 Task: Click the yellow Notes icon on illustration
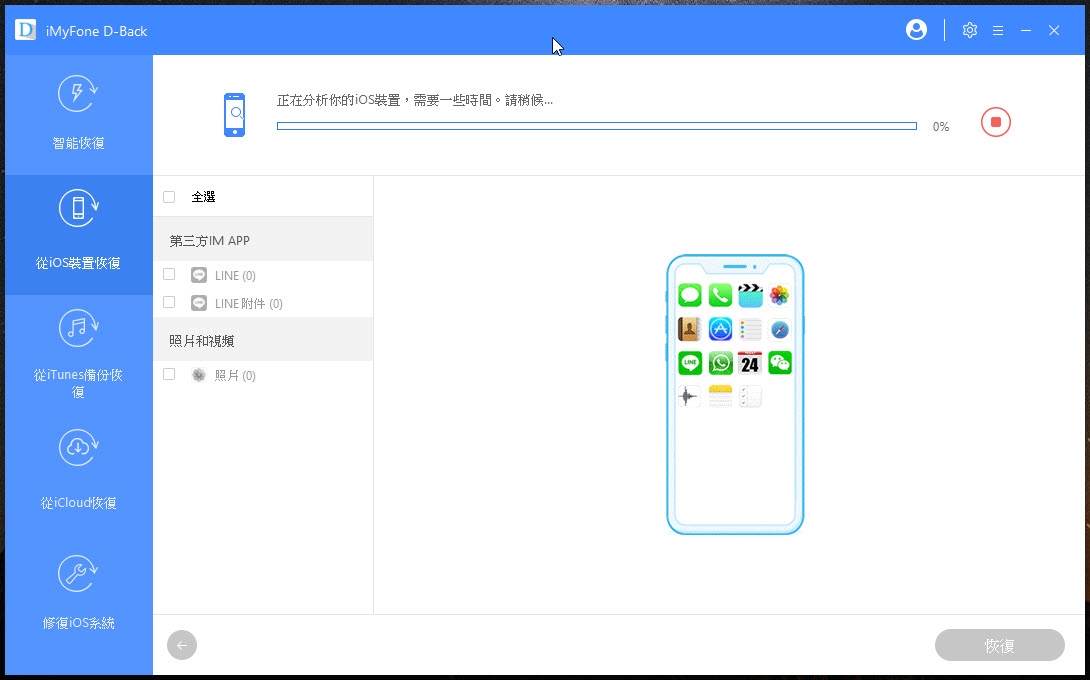[x=720, y=396]
